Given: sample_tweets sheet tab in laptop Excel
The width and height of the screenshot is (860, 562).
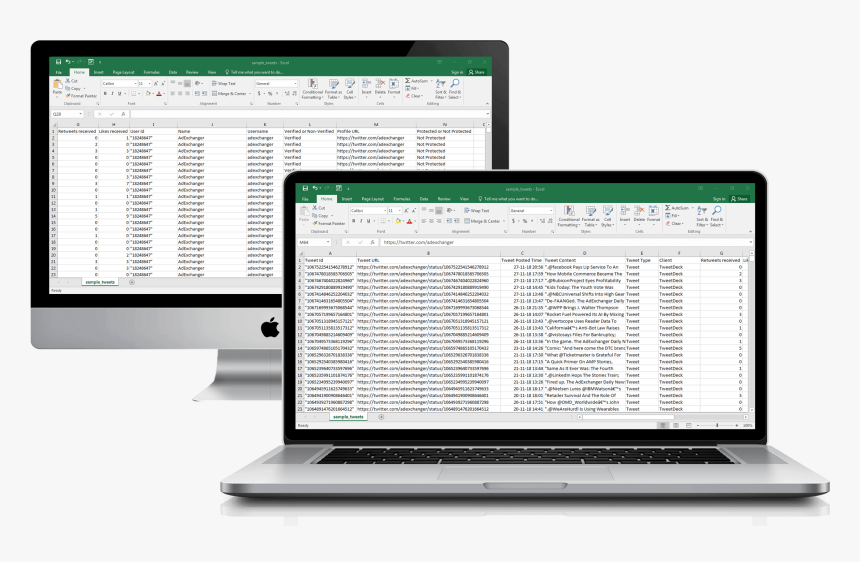Looking at the screenshot, I should 348,417.
